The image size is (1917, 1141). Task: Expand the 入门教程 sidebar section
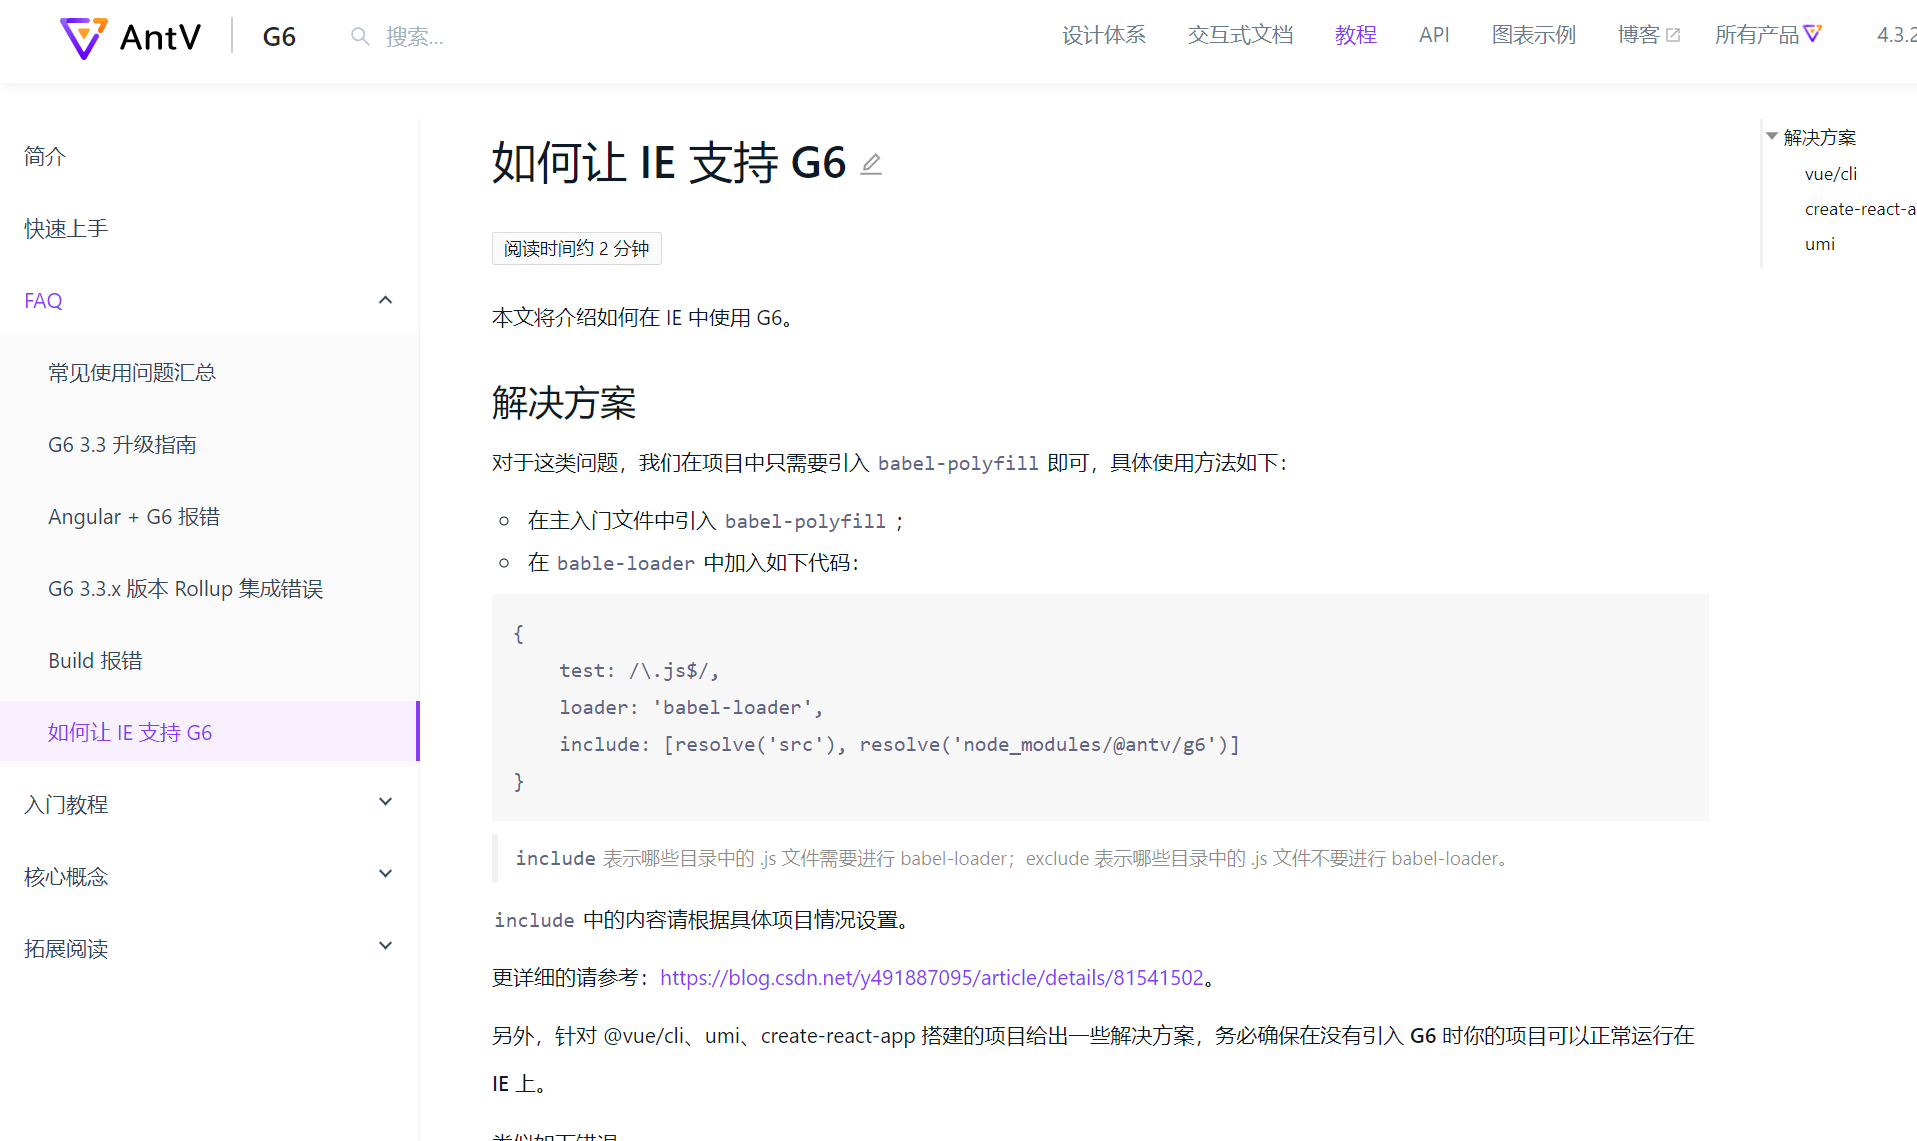pos(385,802)
